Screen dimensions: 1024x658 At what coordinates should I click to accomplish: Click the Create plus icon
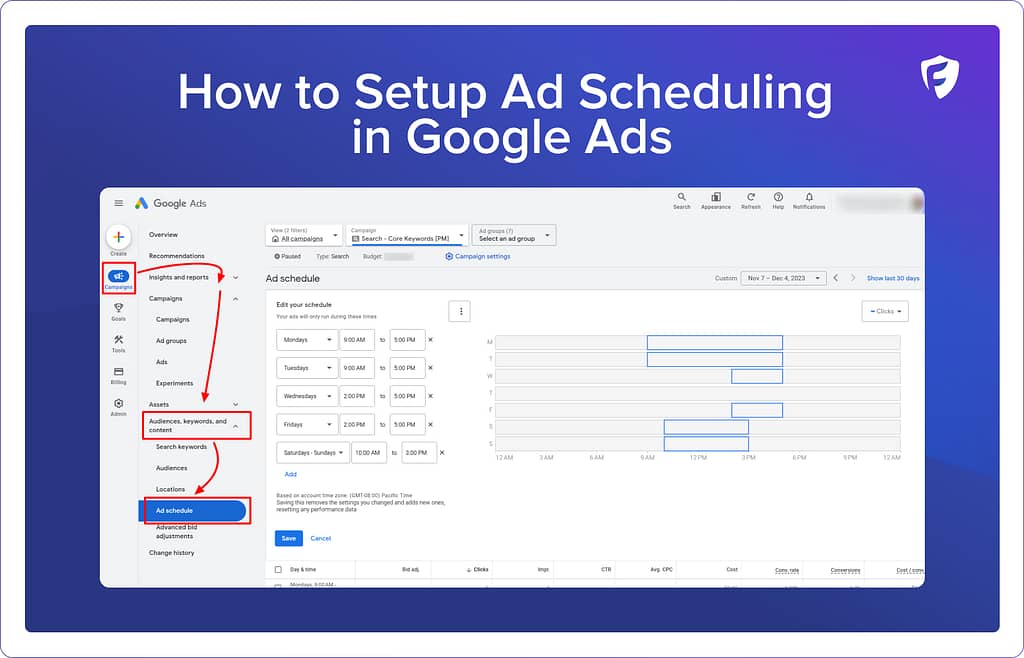tap(118, 238)
